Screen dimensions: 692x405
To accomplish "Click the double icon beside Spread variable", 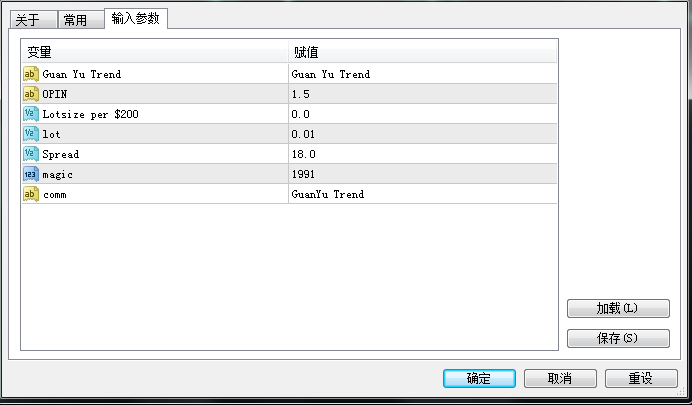I will (x=30, y=154).
